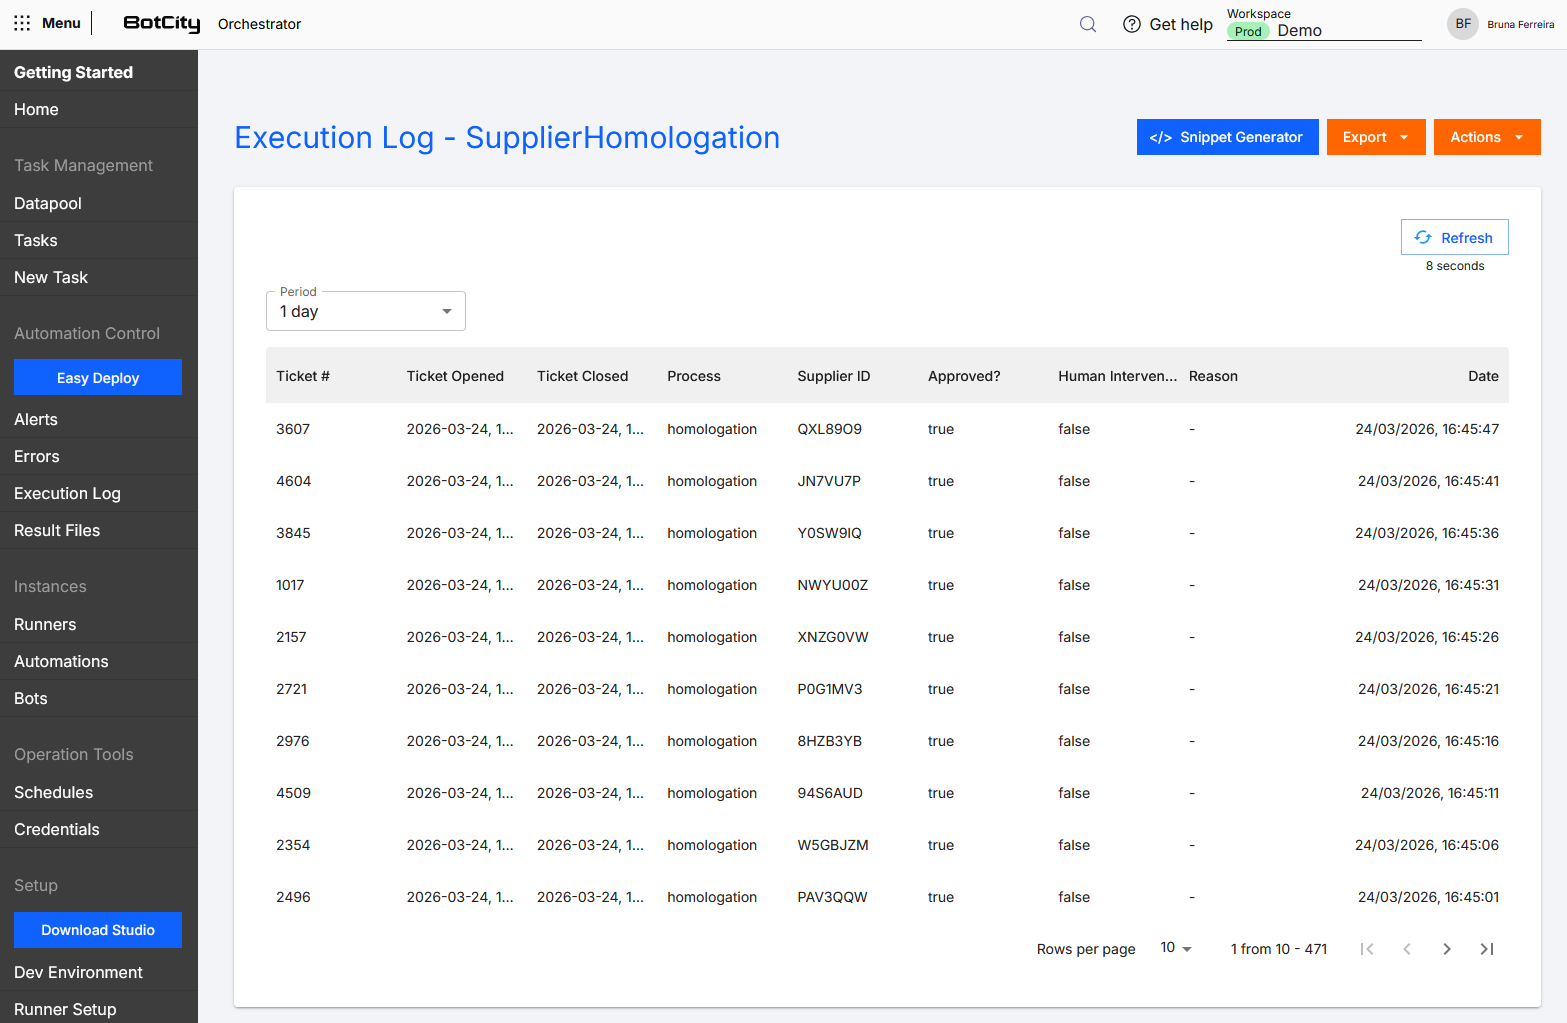Expand the Export dropdown button
The width and height of the screenshot is (1567, 1023).
pos(1375,137)
